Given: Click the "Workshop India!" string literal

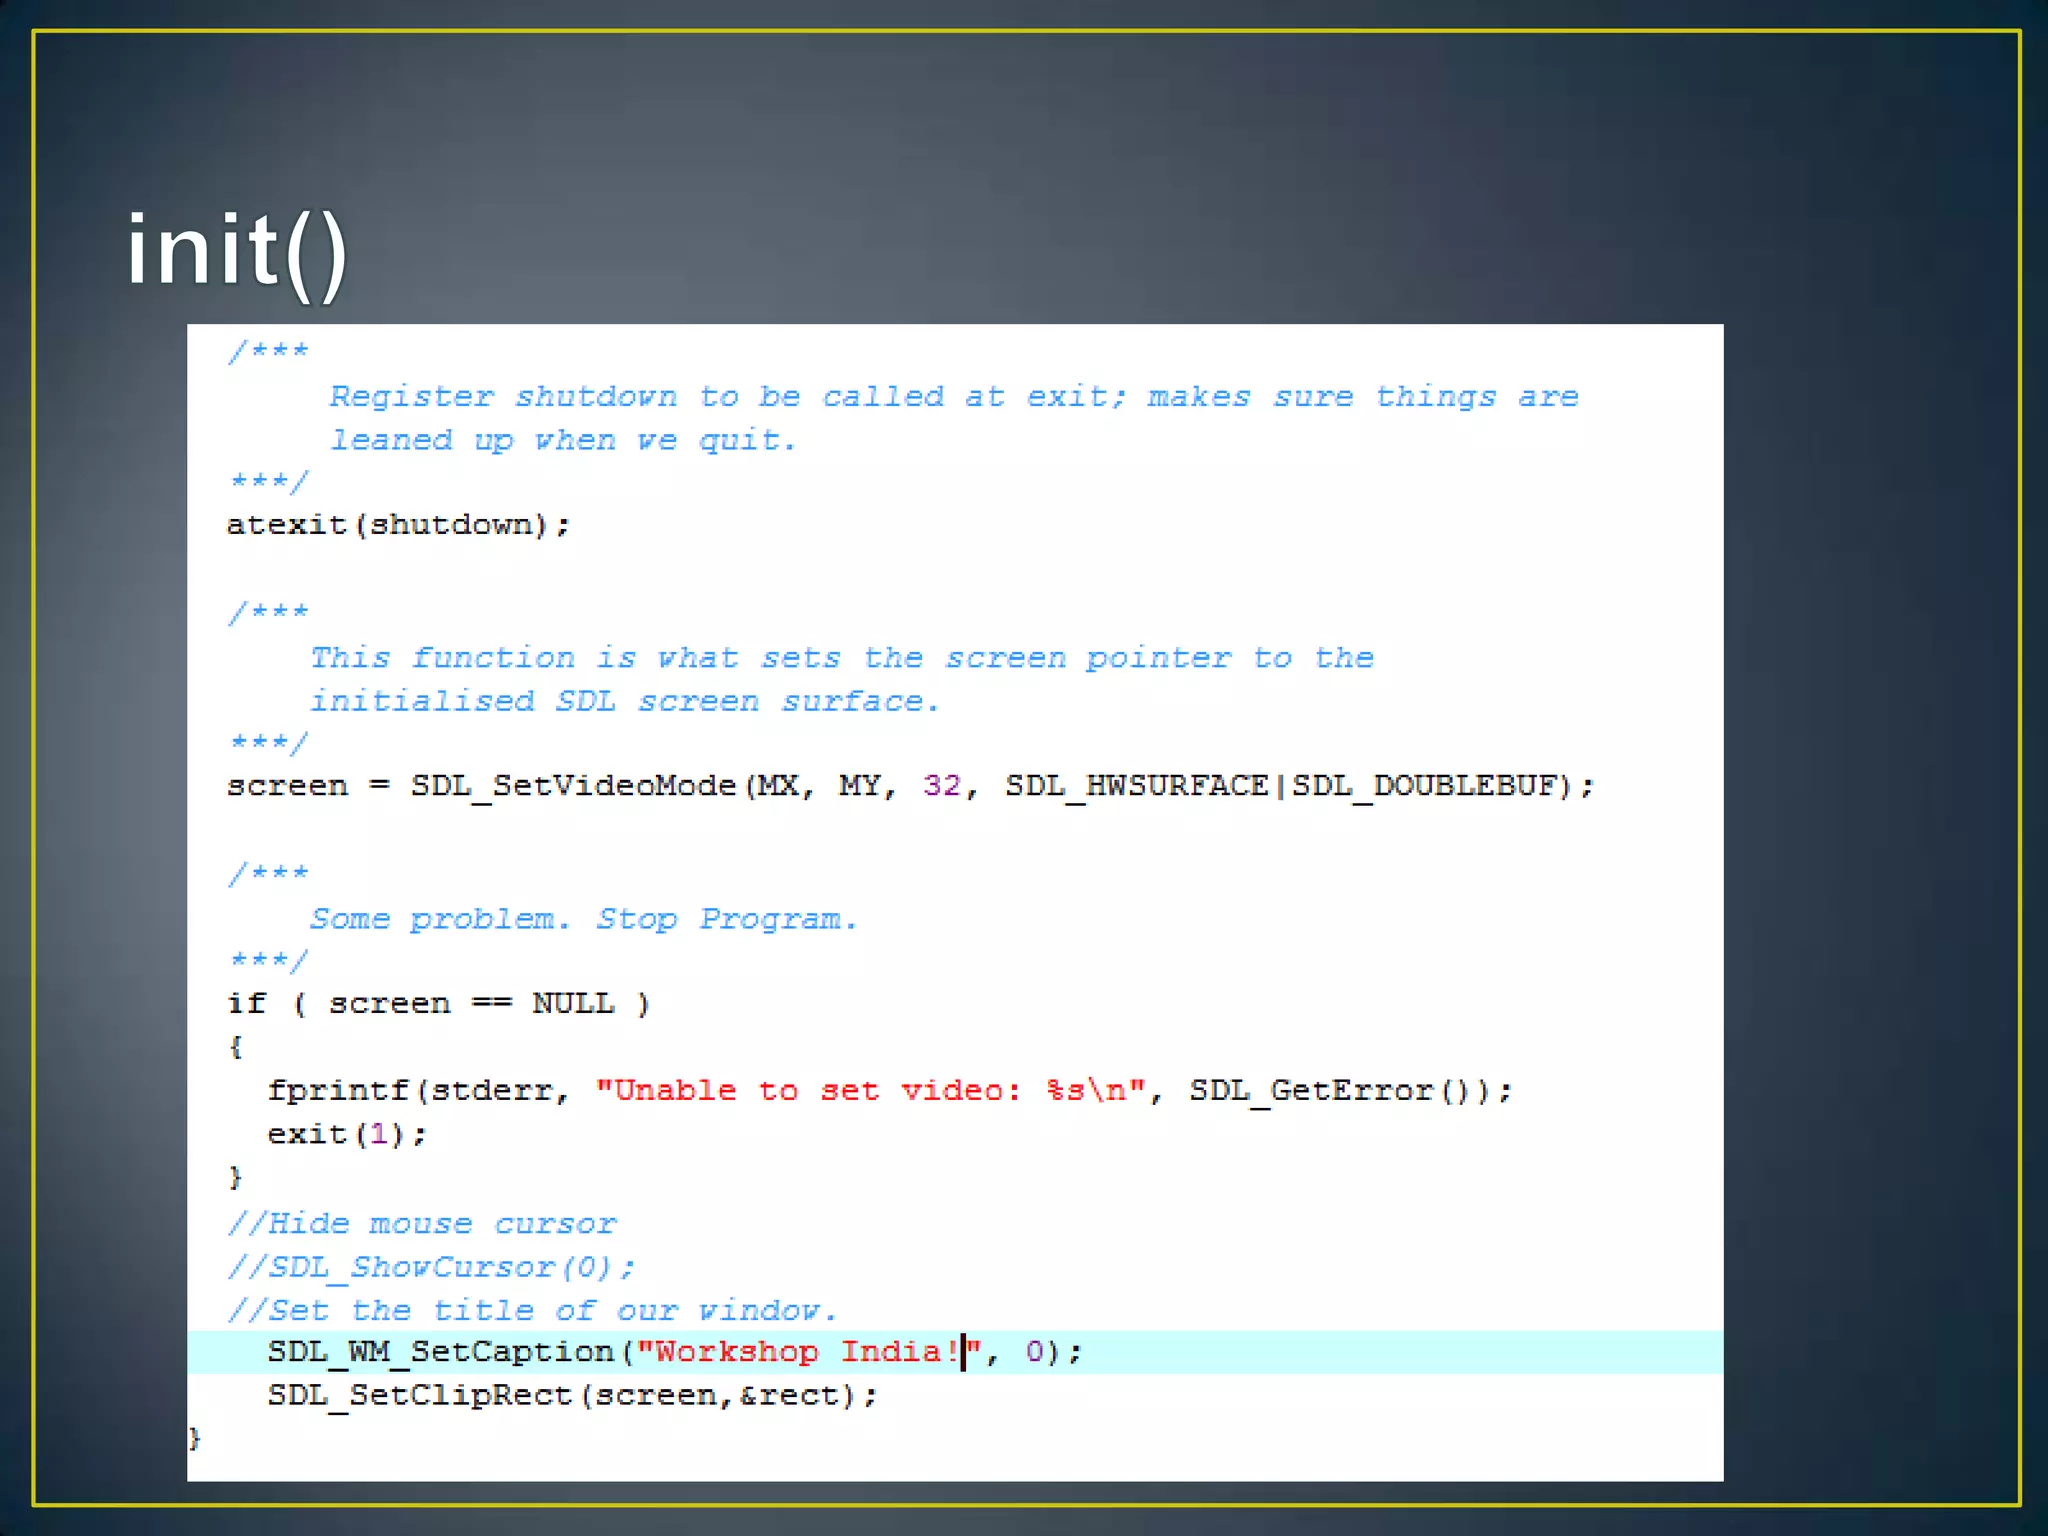Looking at the screenshot, I should [x=808, y=1352].
